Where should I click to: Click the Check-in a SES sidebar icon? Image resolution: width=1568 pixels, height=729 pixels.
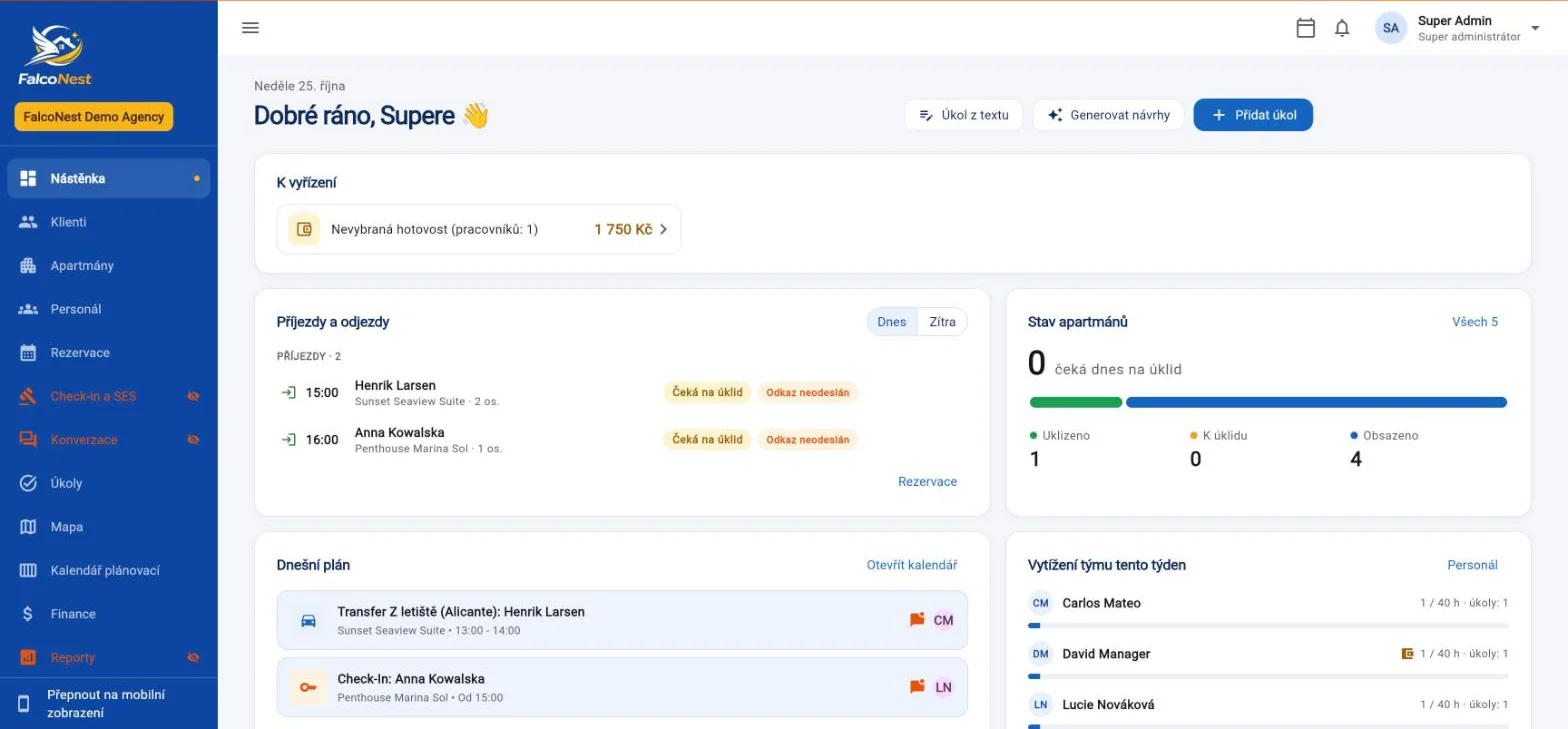tap(28, 396)
